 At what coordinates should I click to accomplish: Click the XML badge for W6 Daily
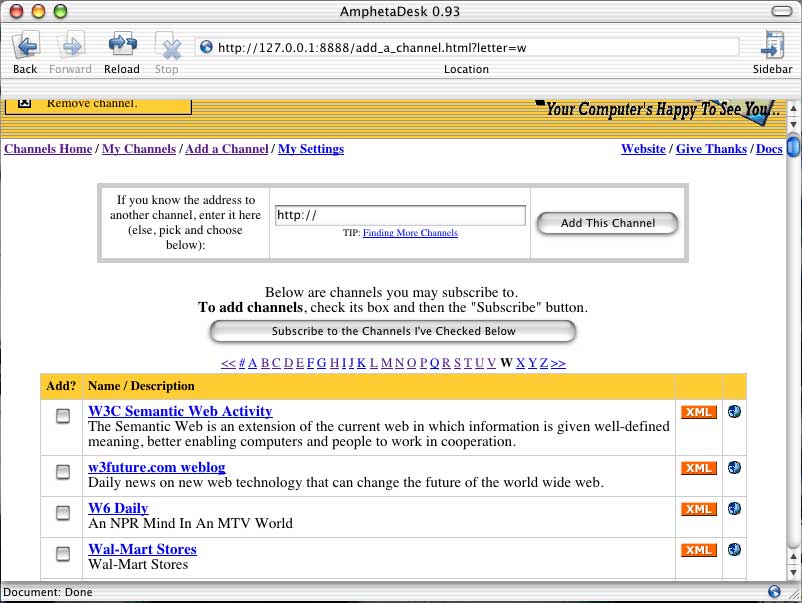(x=699, y=509)
